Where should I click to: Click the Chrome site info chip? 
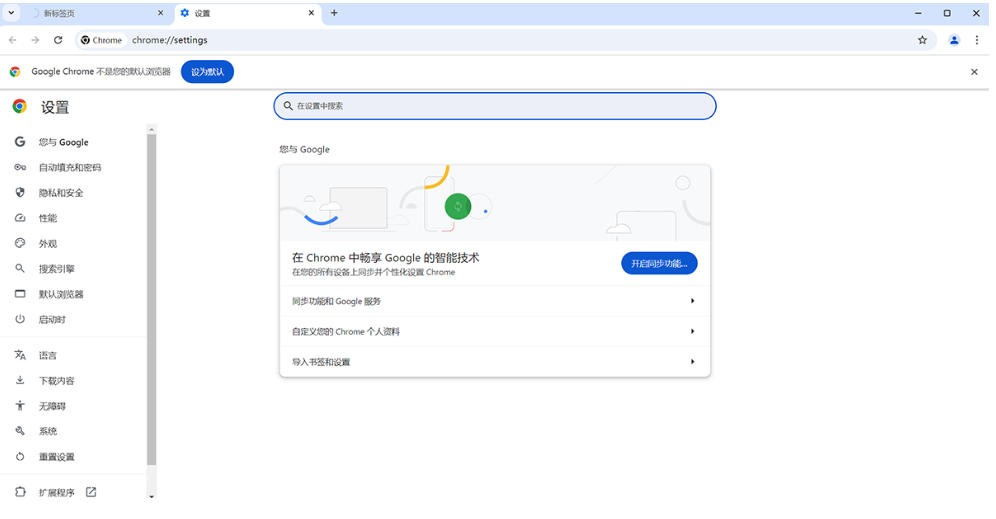coord(102,40)
